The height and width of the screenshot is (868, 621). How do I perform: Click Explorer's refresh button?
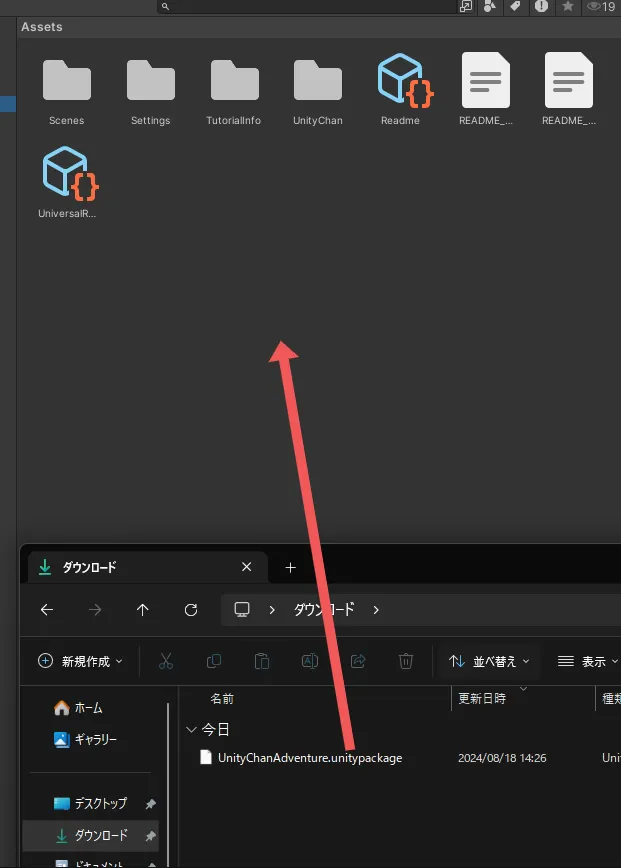click(x=191, y=610)
